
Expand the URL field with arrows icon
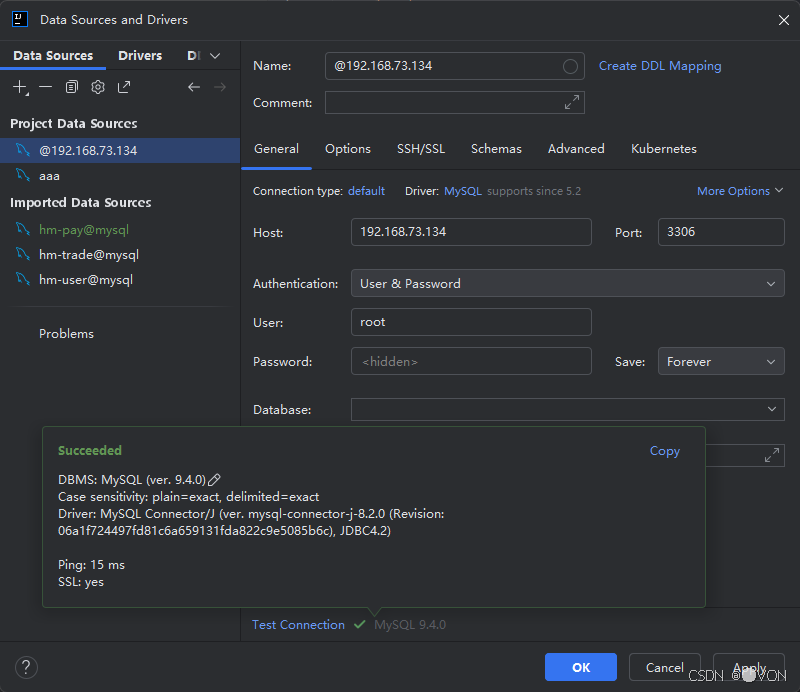click(x=771, y=455)
